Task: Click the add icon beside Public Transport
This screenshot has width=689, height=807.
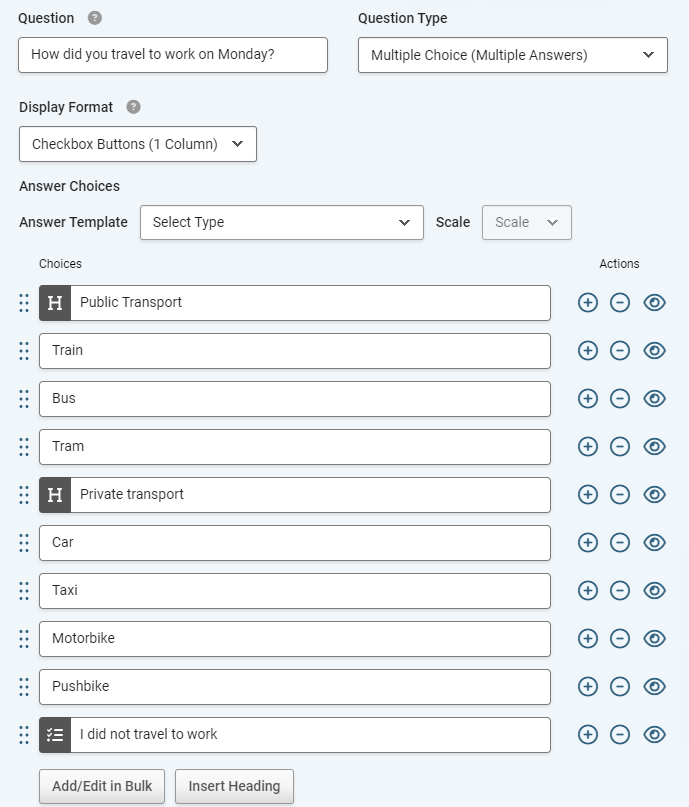Action: 588,303
